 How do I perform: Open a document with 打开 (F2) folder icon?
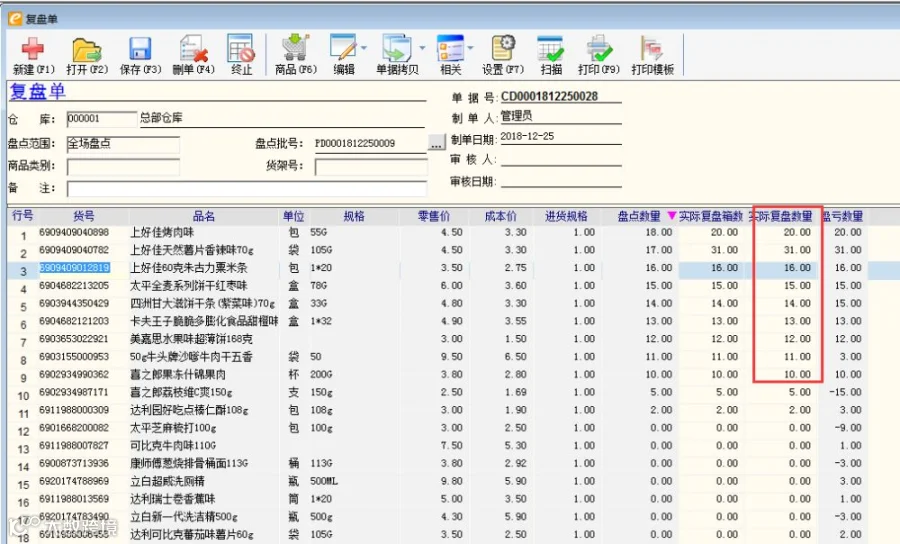87,49
